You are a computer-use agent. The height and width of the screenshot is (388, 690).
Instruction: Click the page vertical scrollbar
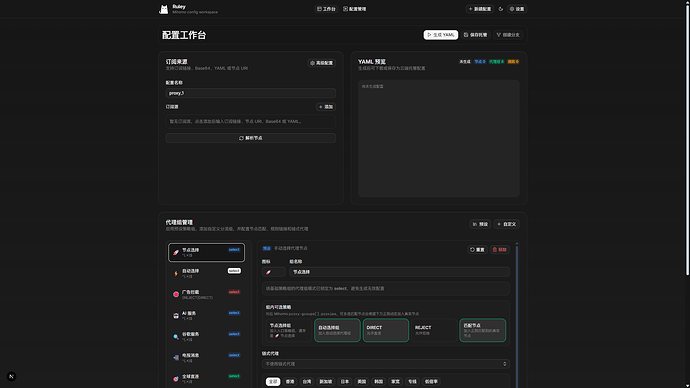click(687, 139)
